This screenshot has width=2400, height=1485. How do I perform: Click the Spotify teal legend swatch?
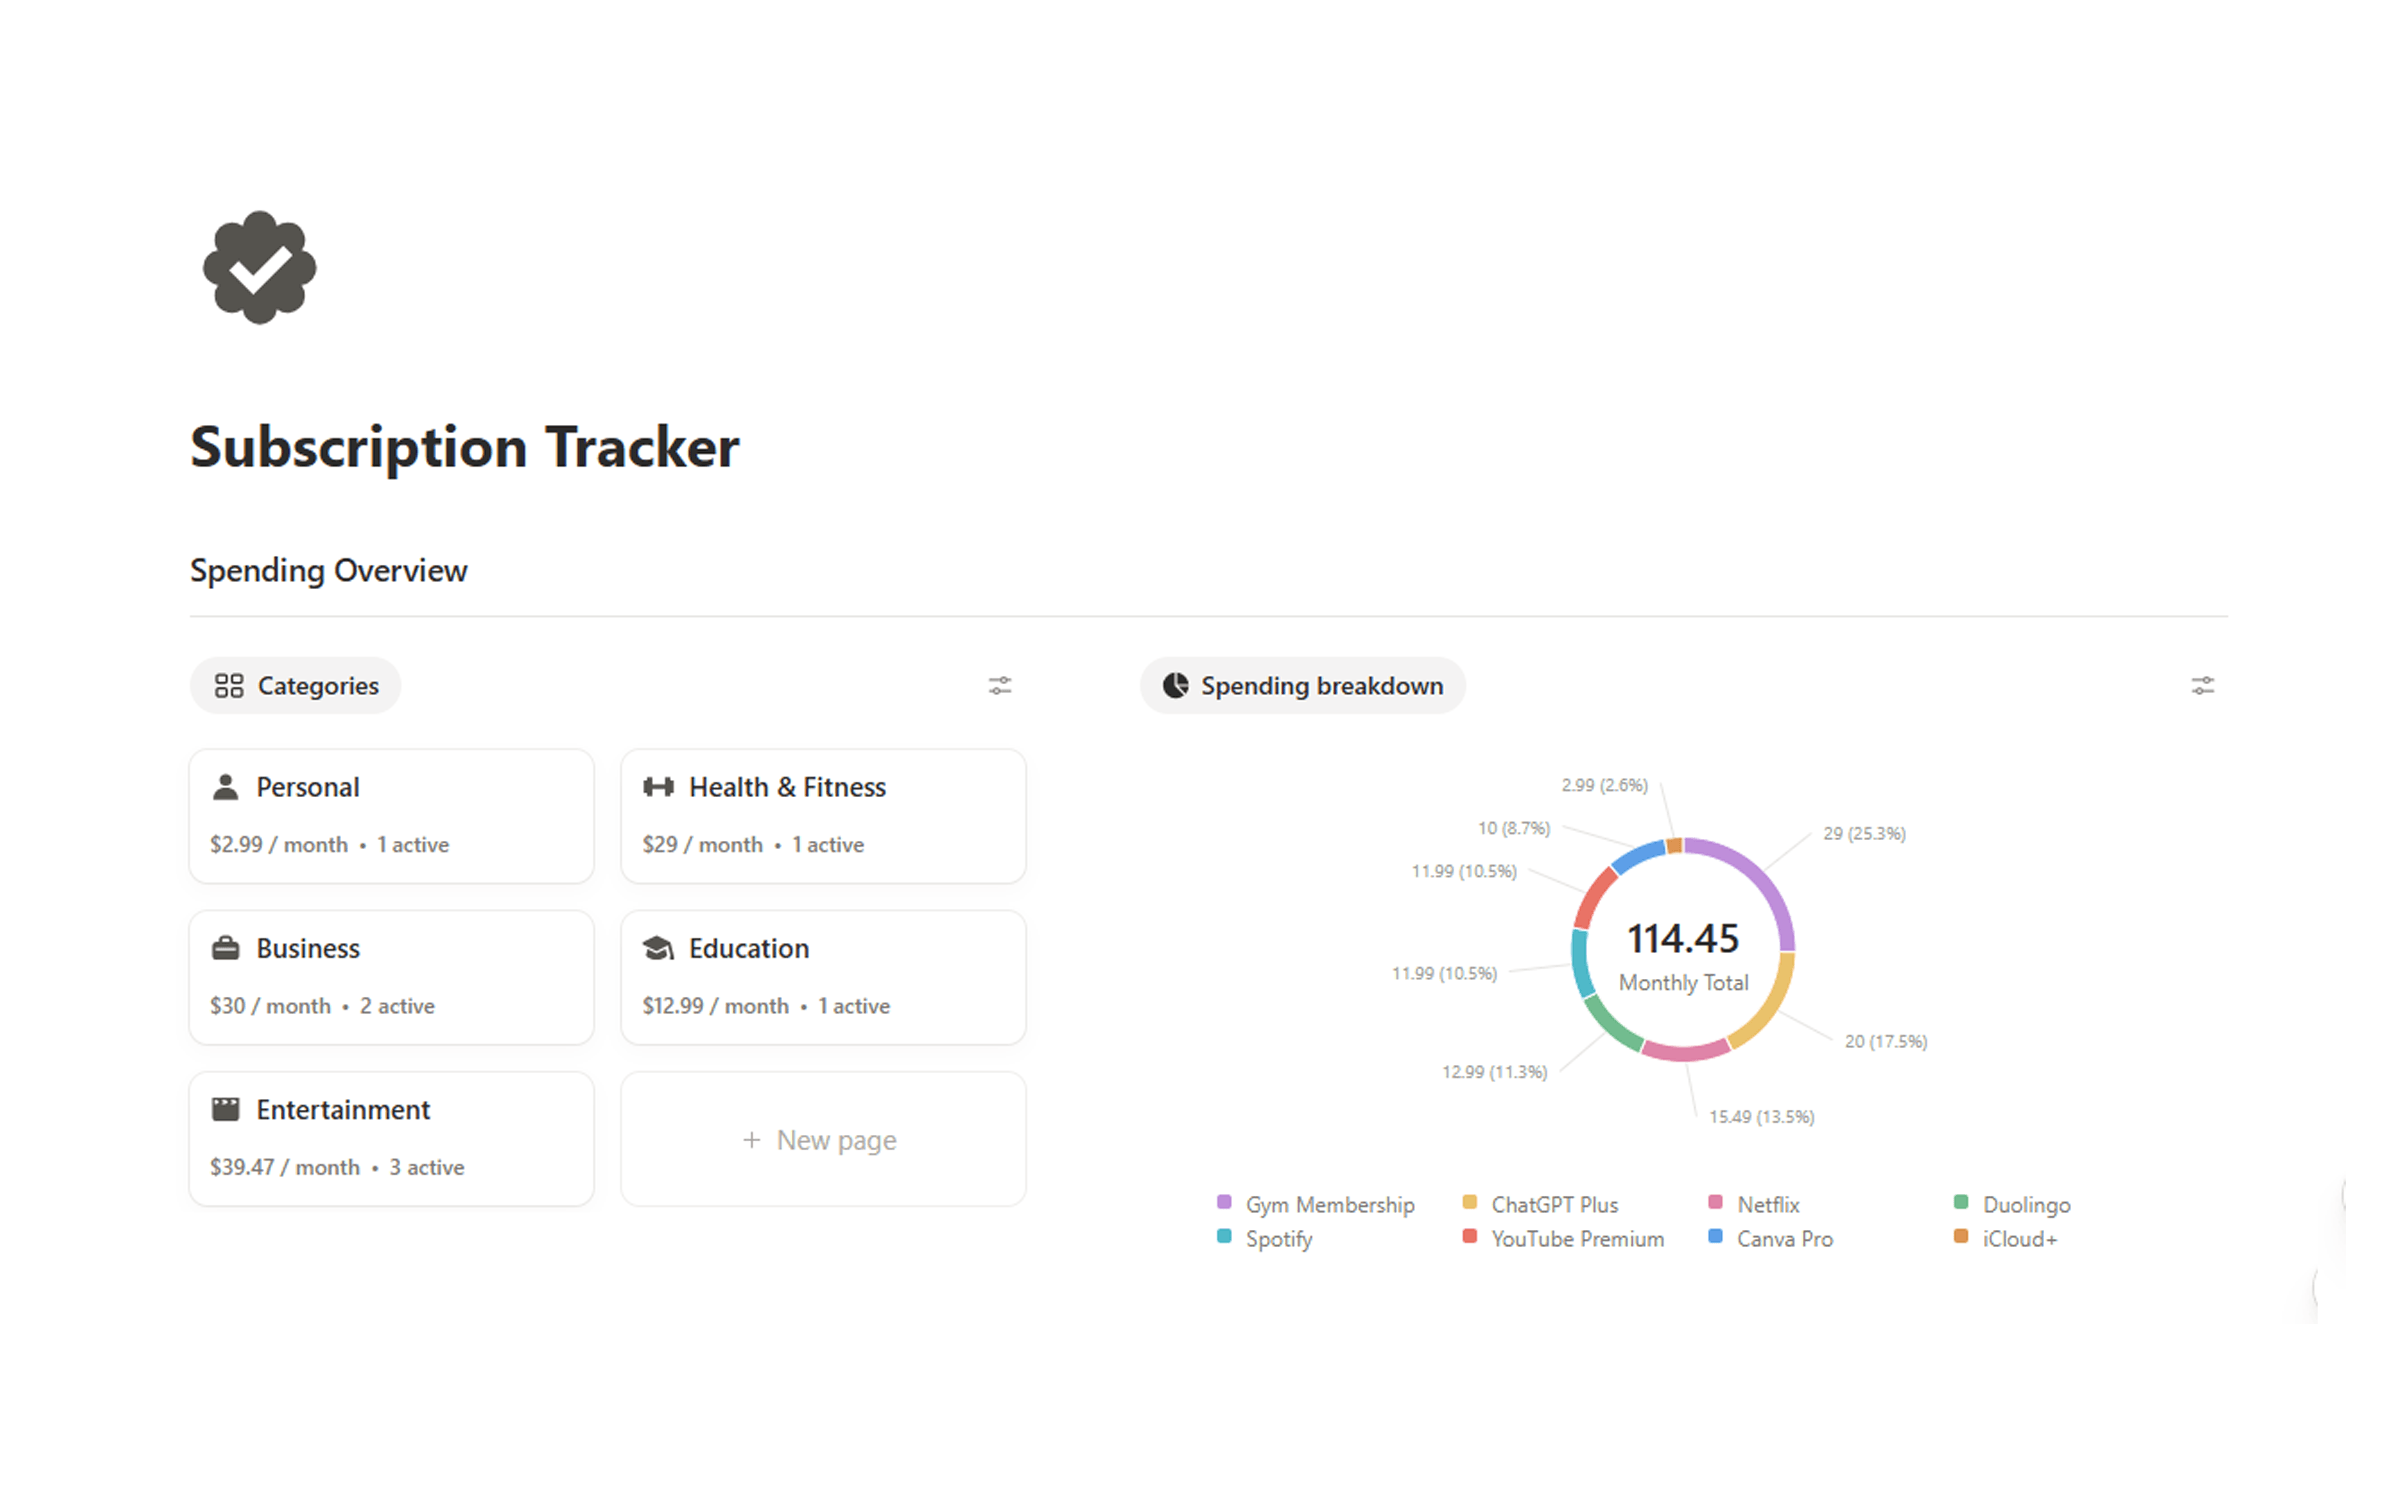click(x=1224, y=1236)
